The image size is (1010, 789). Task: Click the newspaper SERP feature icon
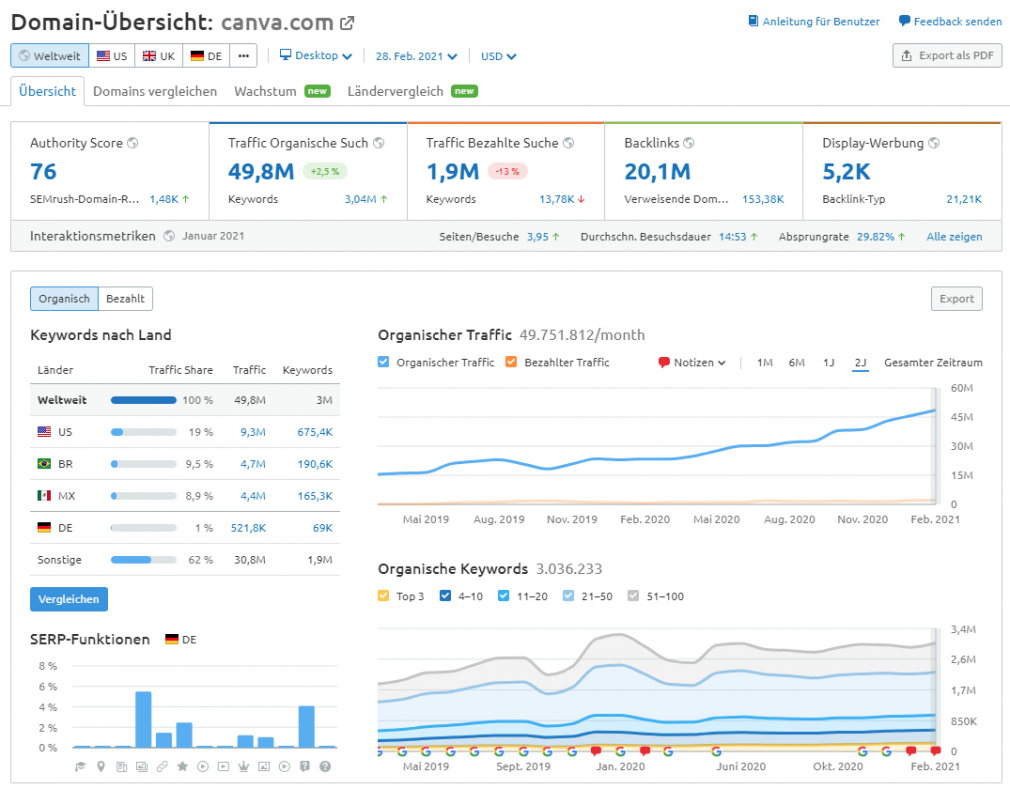coord(121,766)
